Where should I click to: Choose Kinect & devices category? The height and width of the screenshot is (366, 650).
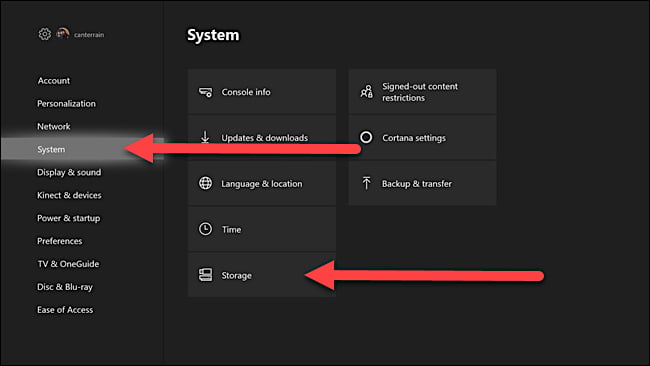pyautogui.click(x=69, y=195)
